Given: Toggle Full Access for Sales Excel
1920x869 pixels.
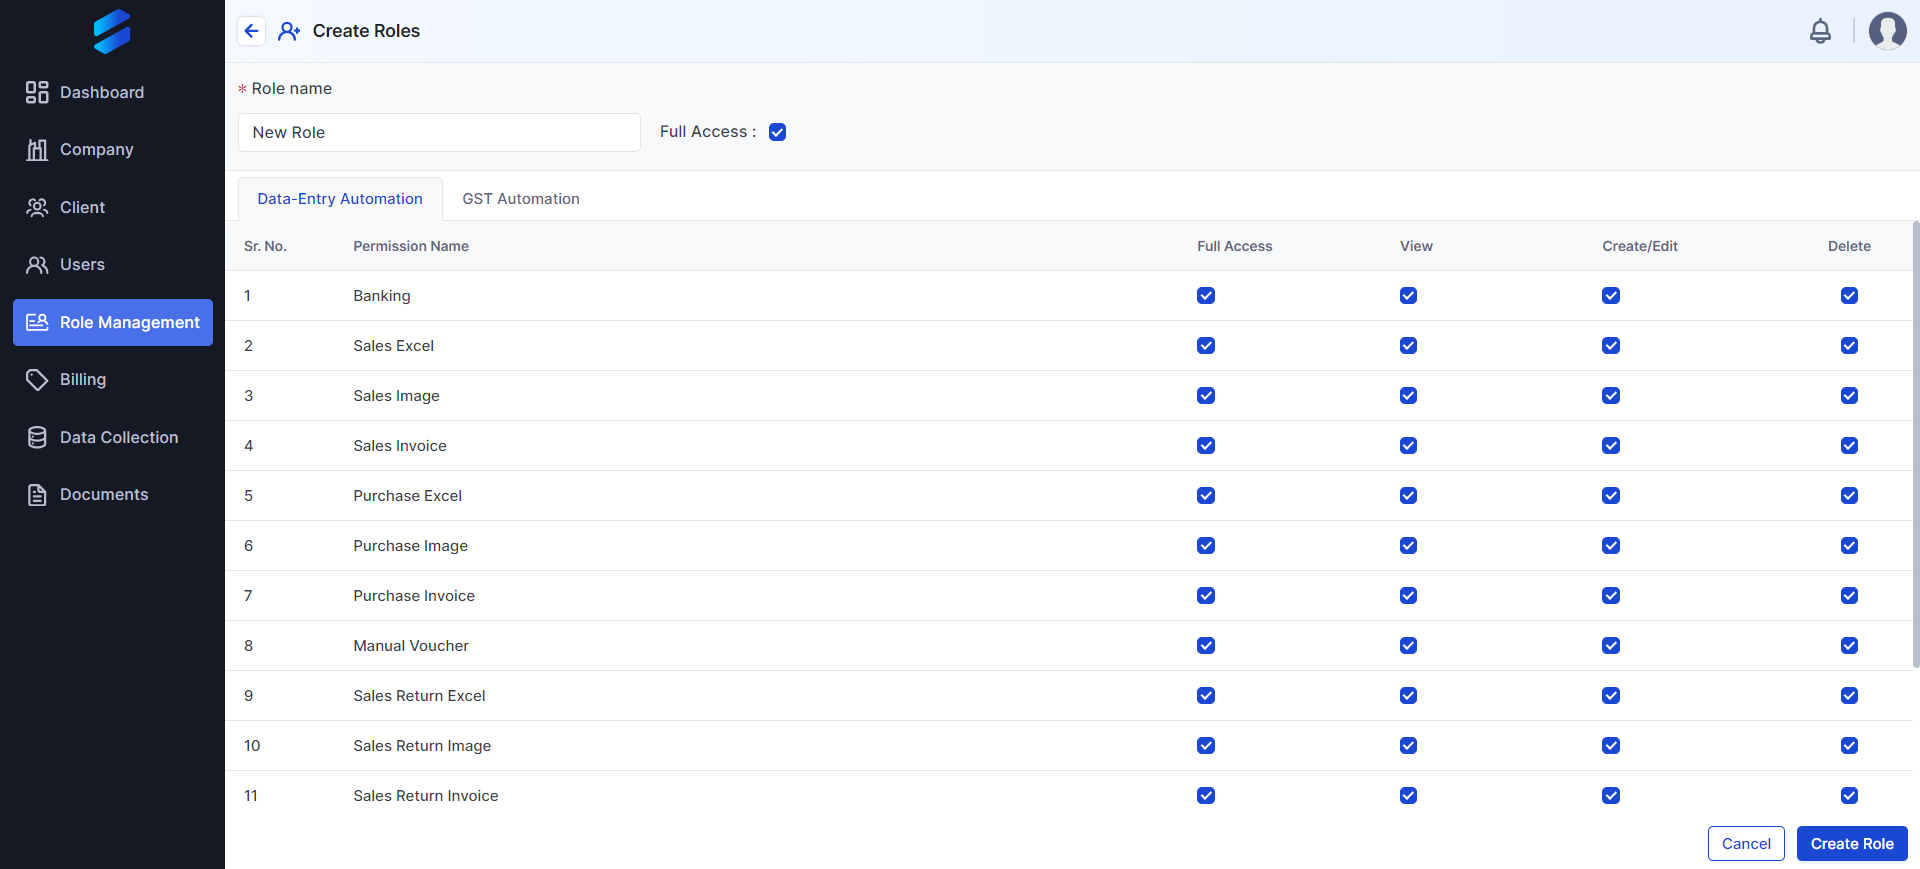Looking at the screenshot, I should 1206,346.
